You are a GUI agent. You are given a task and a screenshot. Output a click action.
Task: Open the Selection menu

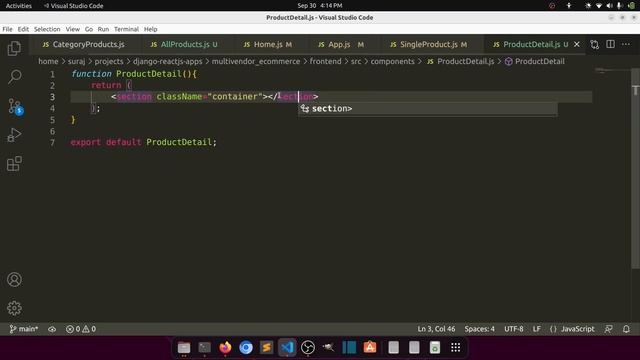pos(47,29)
